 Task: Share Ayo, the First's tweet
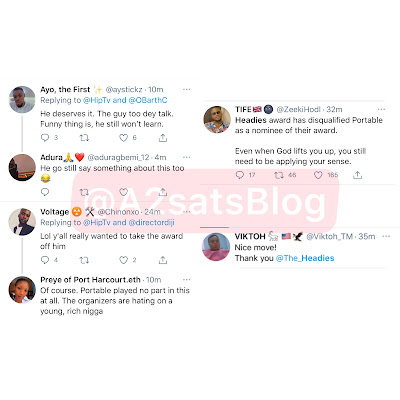(163, 138)
